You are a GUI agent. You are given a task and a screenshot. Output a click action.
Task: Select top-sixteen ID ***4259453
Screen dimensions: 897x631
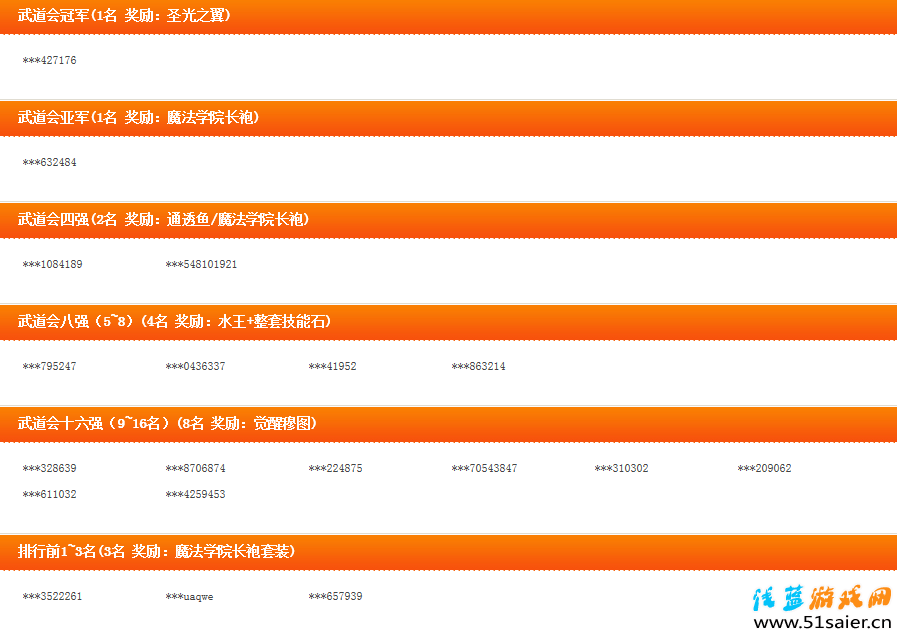click(195, 495)
